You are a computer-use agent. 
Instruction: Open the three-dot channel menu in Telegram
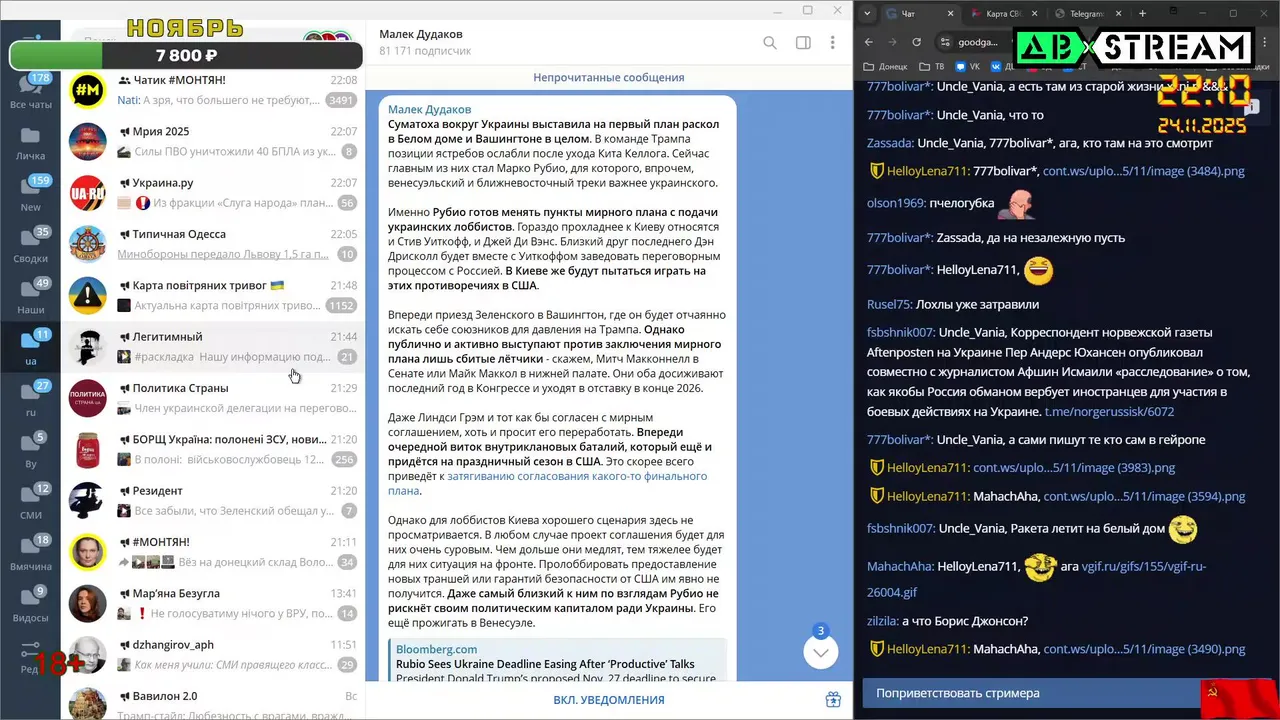[832, 43]
